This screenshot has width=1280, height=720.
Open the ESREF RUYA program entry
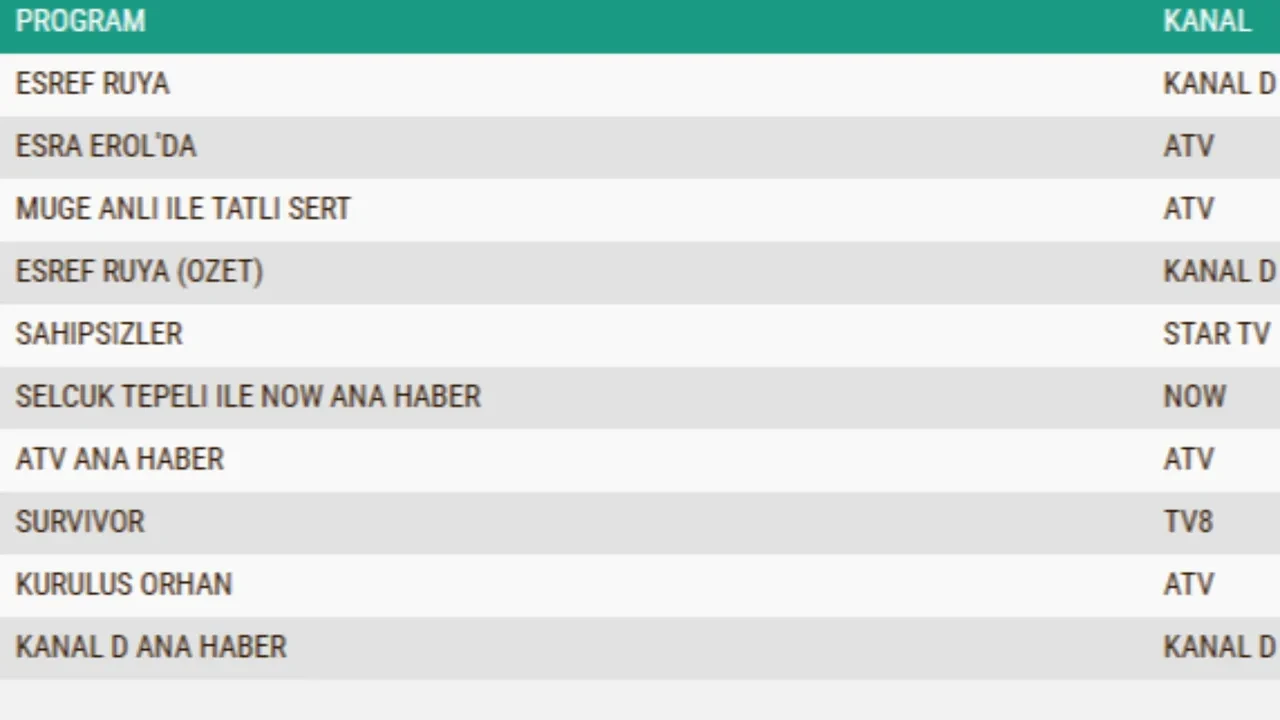(x=93, y=84)
